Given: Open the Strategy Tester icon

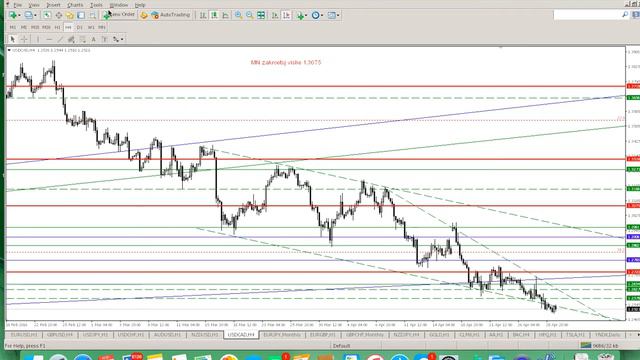Looking at the screenshot, I should [93, 15].
